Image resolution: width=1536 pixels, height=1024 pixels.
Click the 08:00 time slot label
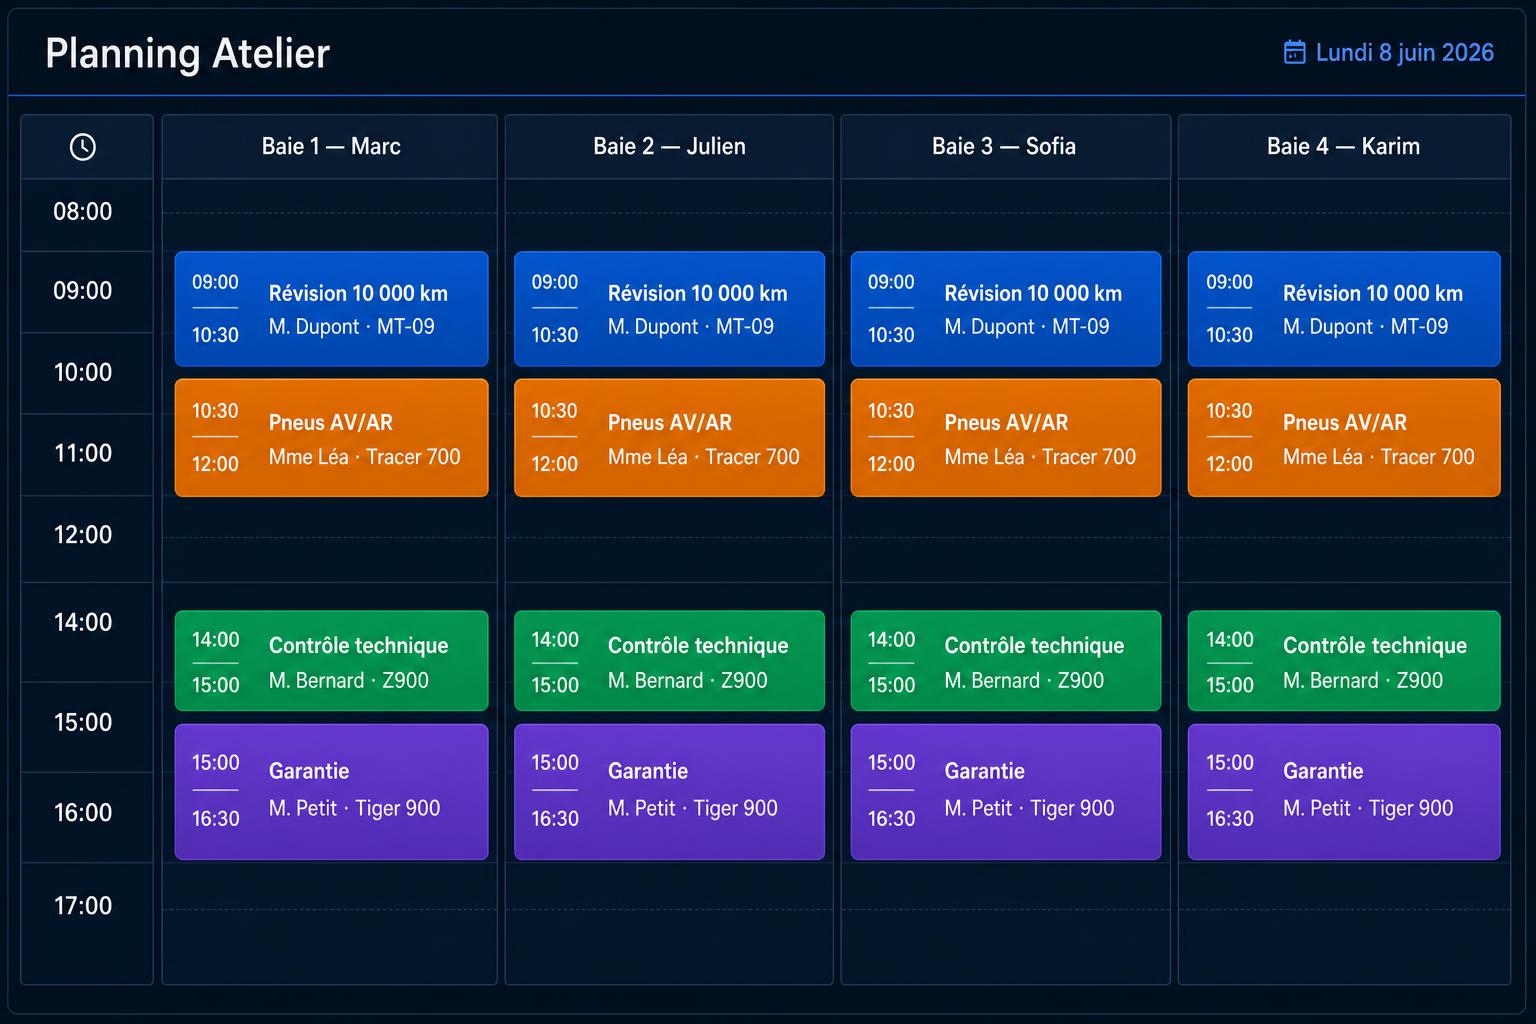83,212
